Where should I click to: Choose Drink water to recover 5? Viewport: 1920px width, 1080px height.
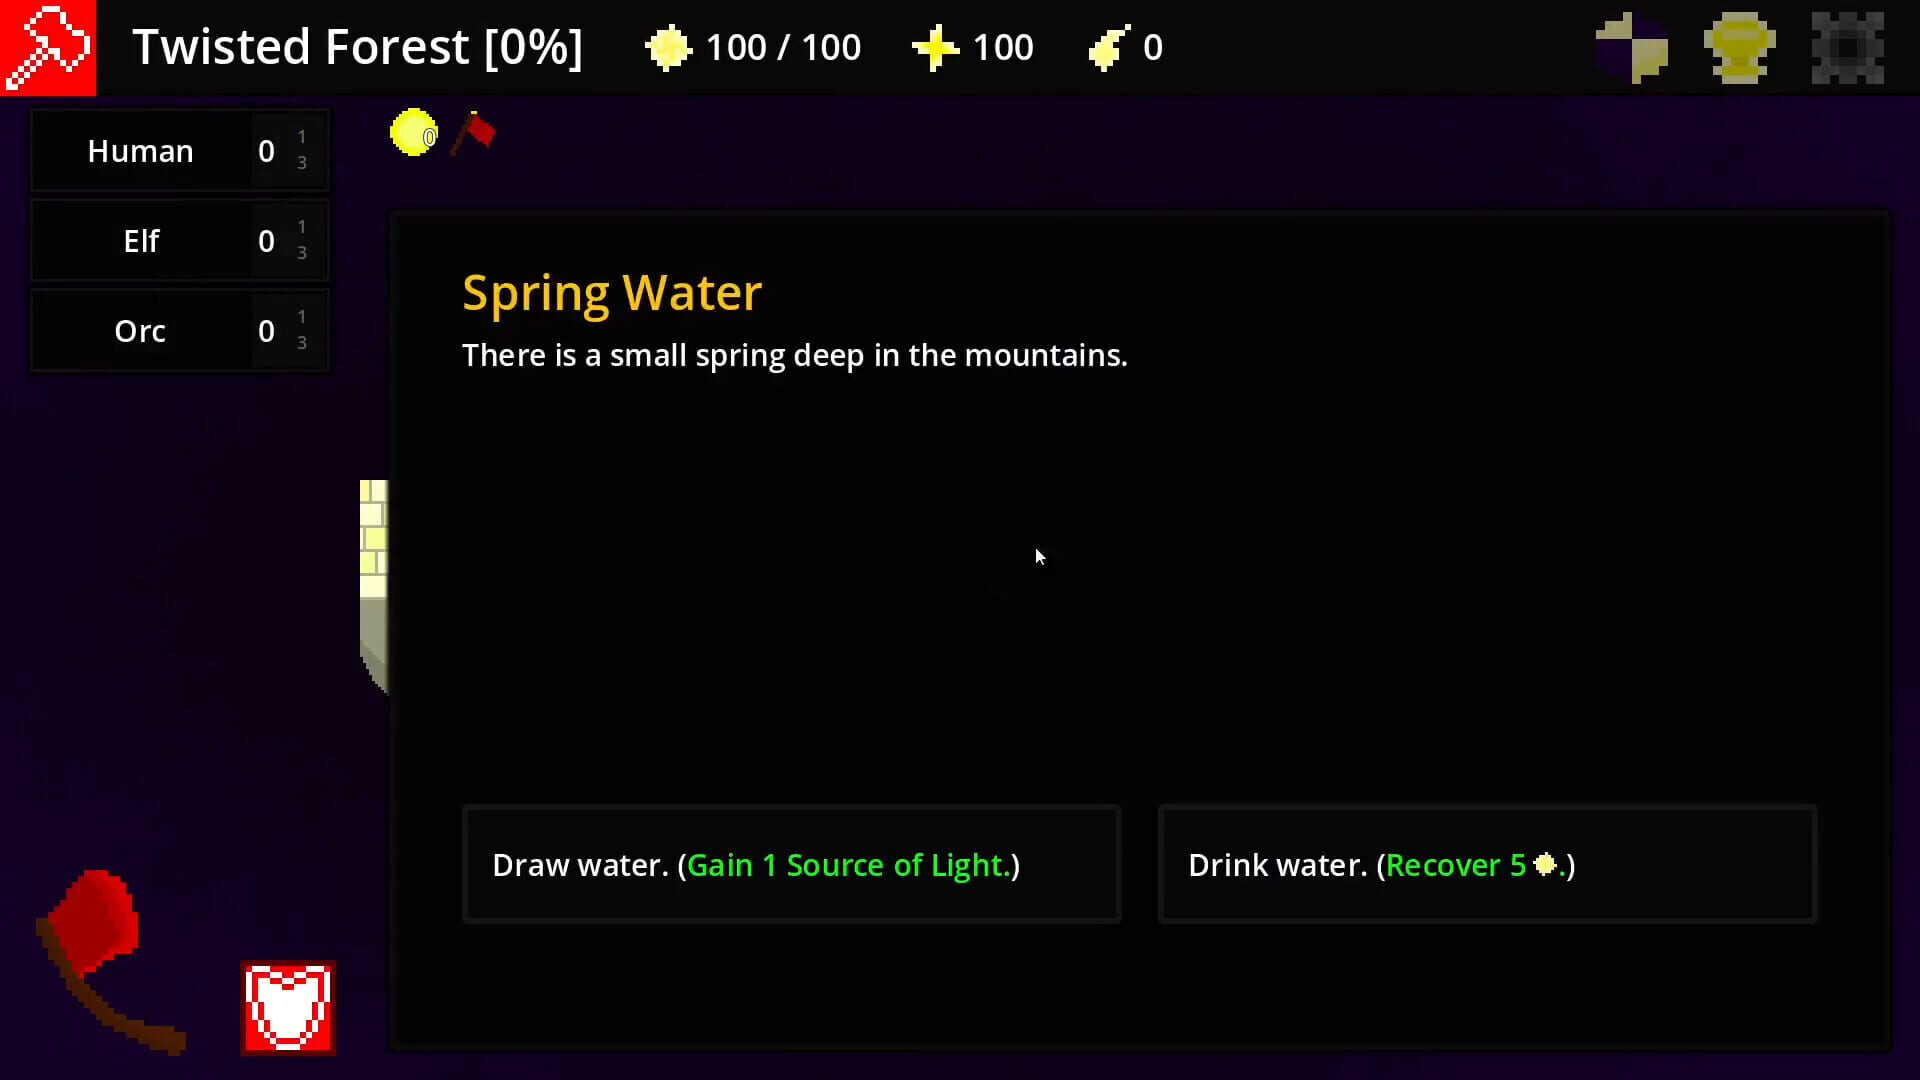click(1486, 864)
